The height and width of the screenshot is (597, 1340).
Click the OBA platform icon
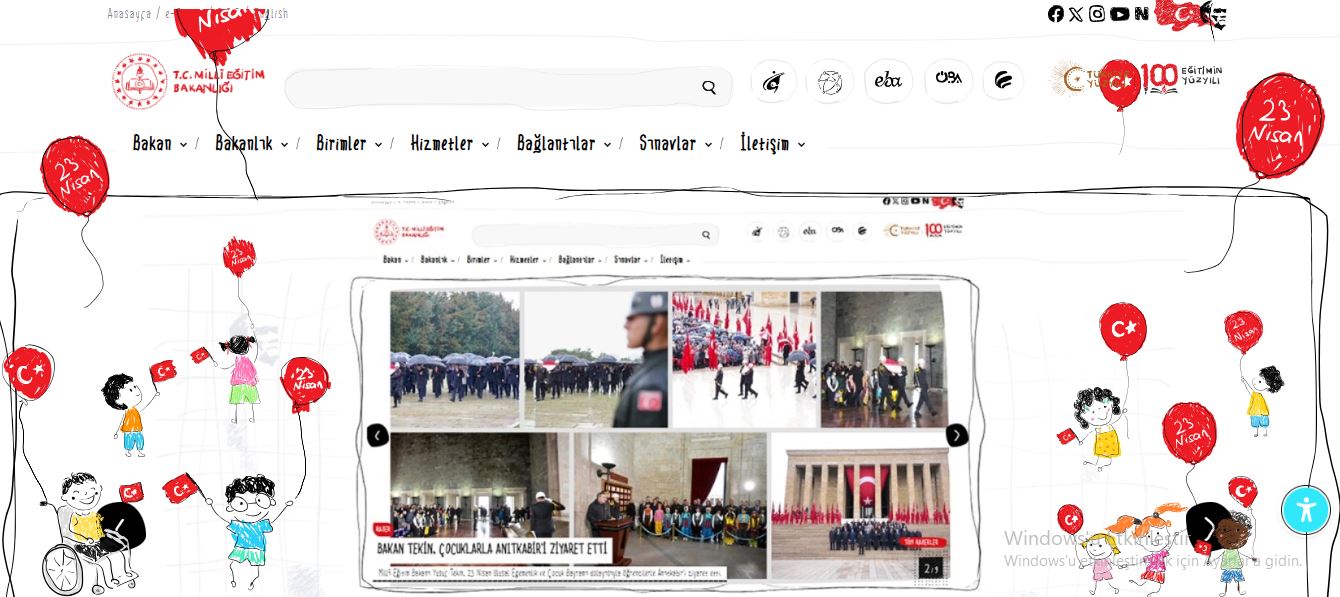tap(948, 81)
